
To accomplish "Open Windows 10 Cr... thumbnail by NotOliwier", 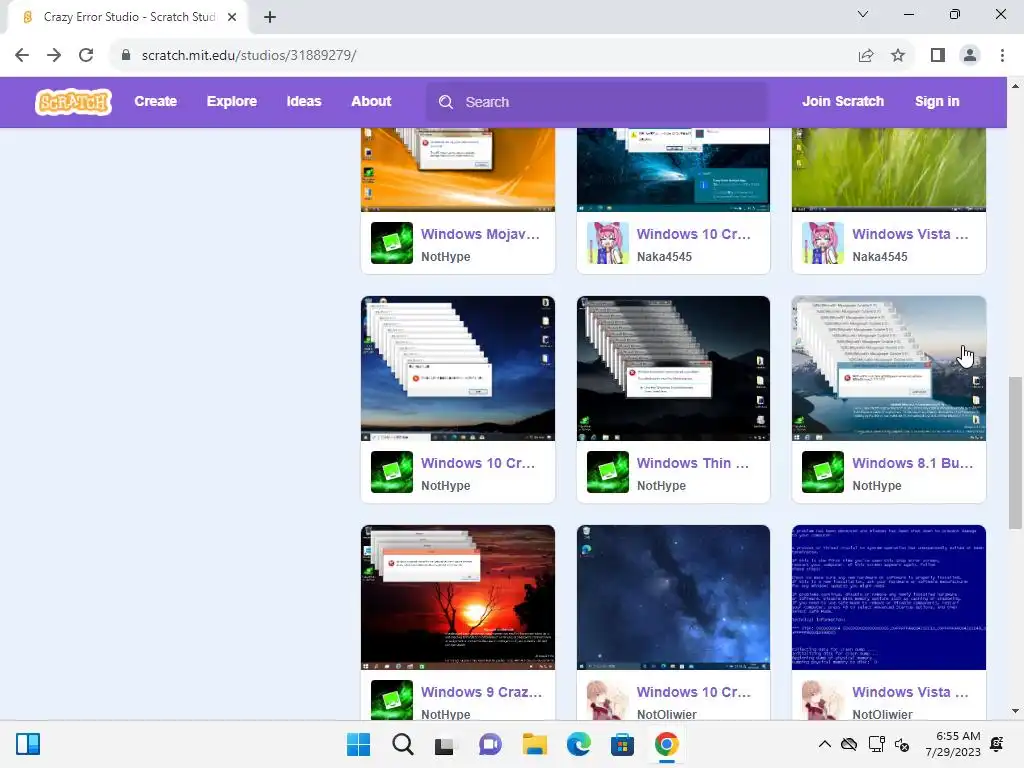I will pos(673,598).
